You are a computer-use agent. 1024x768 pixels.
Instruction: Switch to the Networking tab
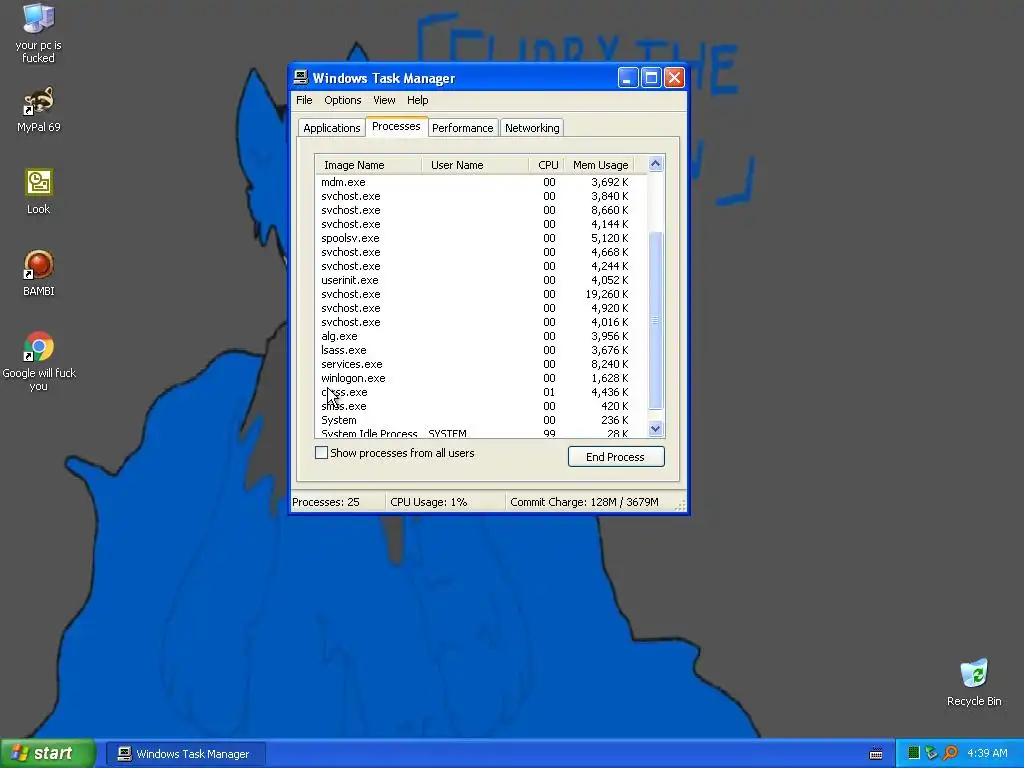tap(532, 128)
